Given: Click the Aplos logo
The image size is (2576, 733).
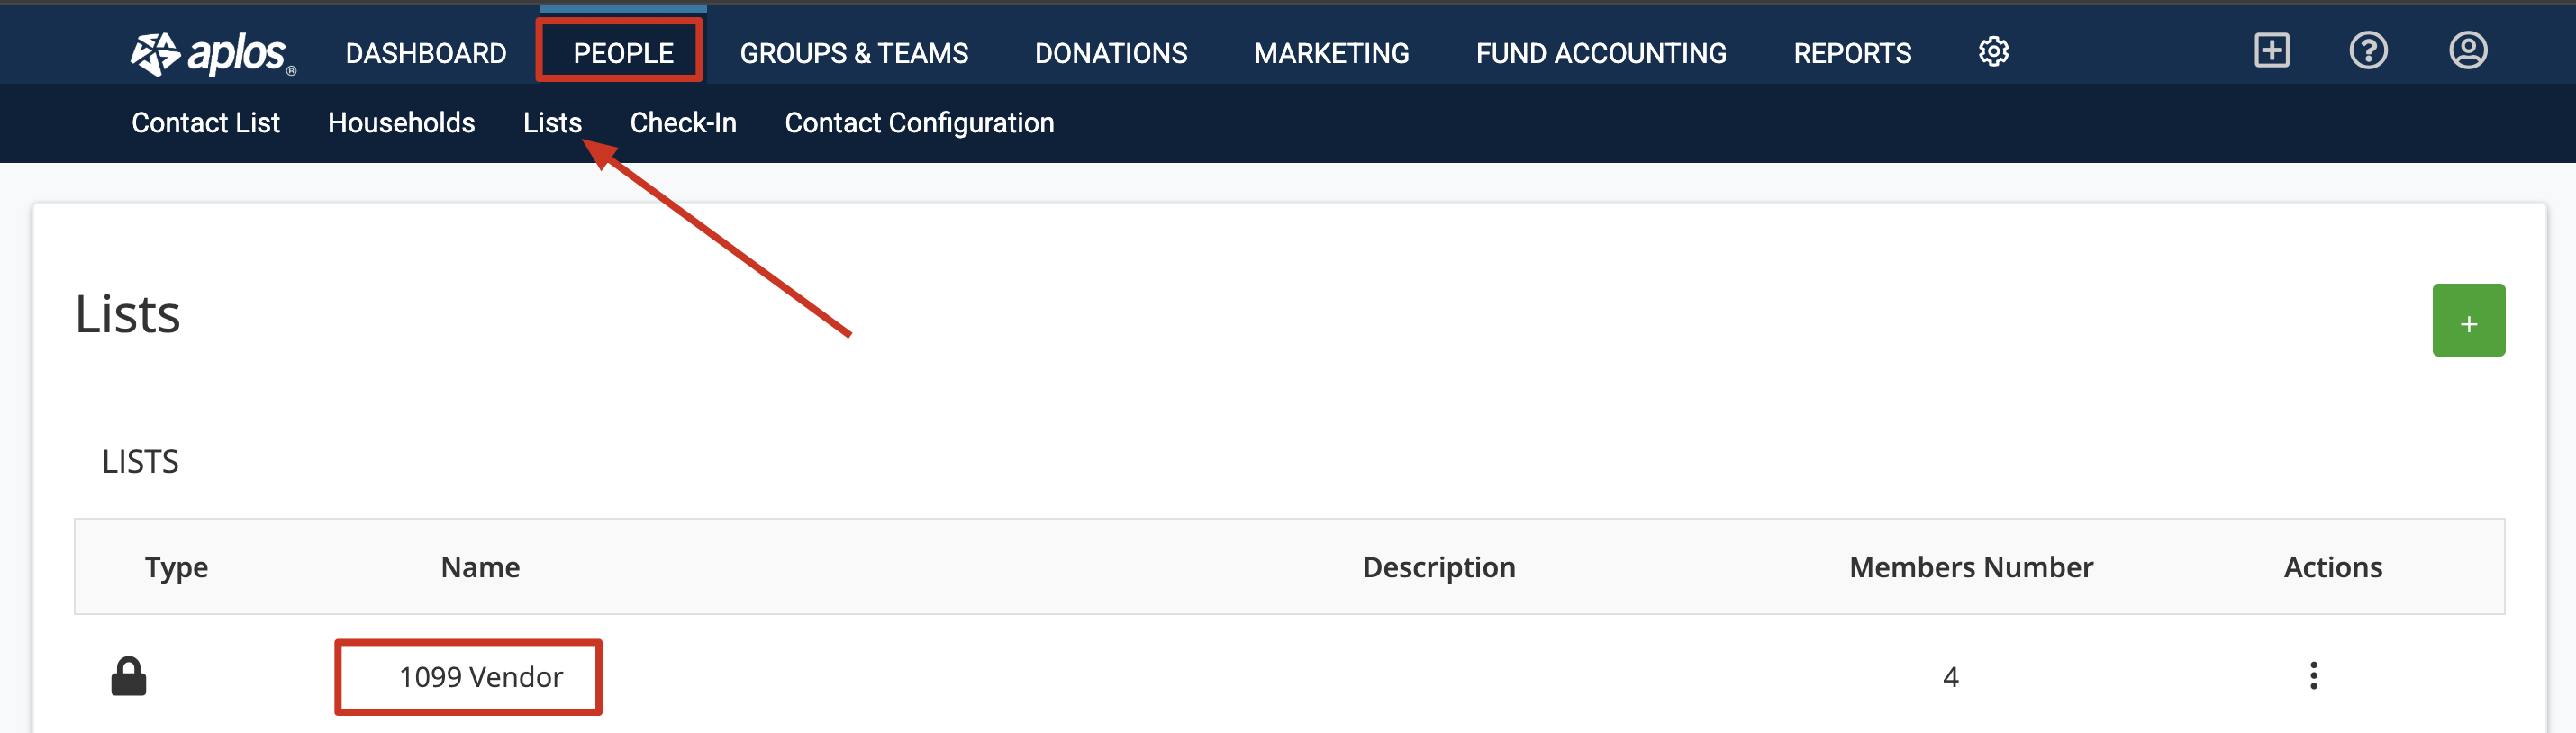Looking at the screenshot, I should 212,53.
